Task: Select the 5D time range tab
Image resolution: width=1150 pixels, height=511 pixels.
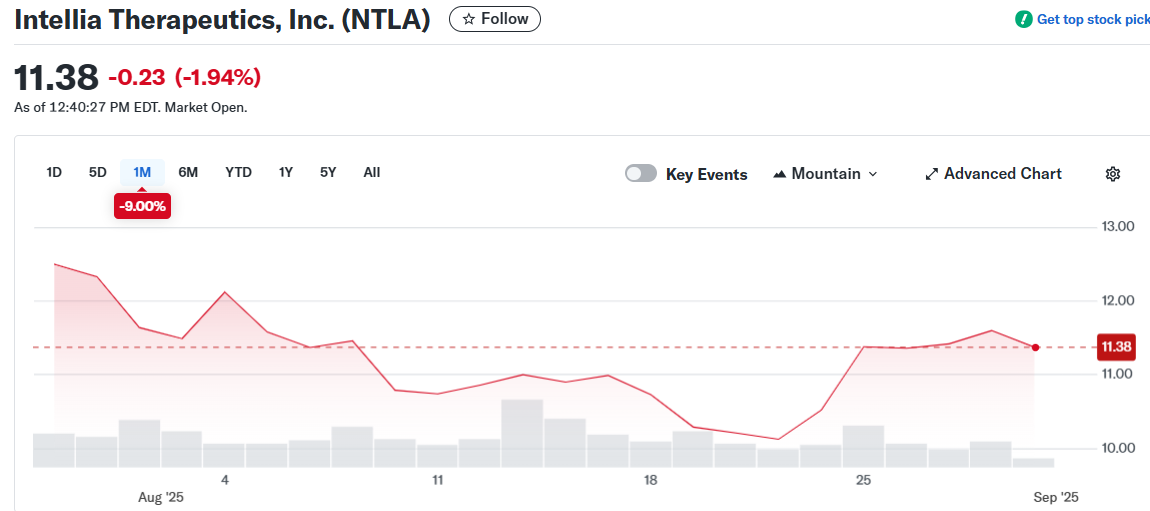Action: (x=98, y=172)
